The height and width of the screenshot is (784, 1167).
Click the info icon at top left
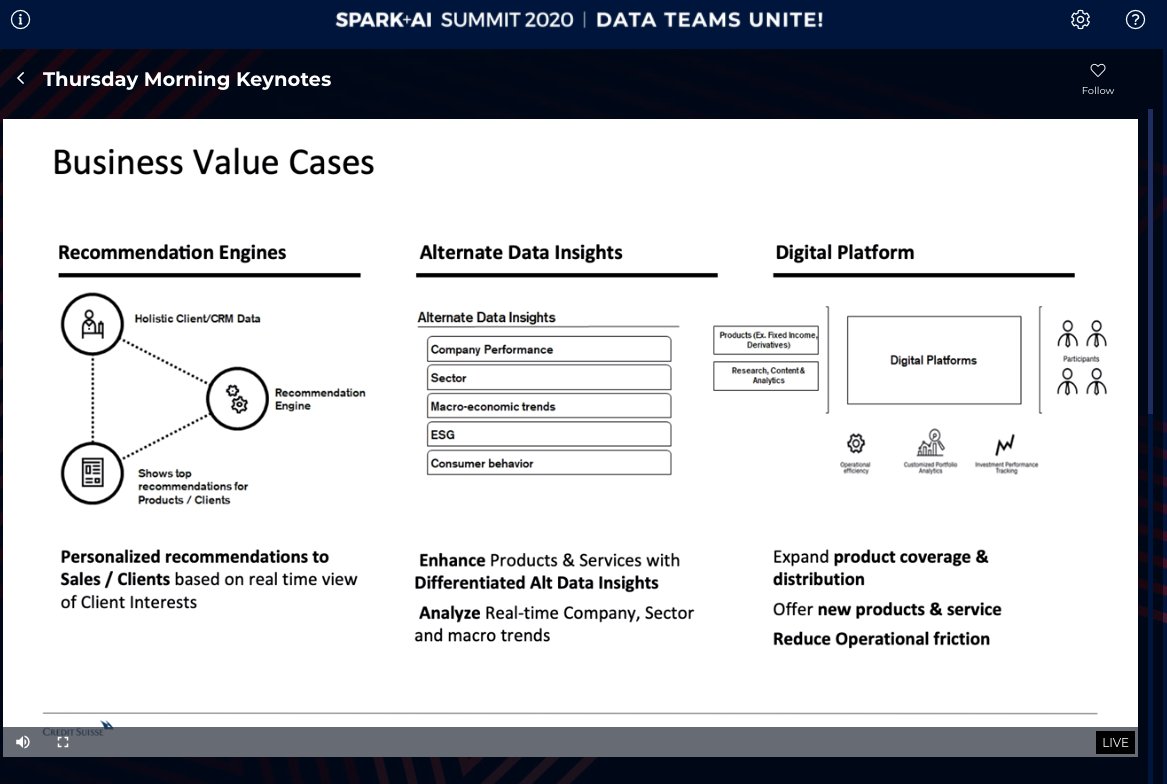(22, 17)
